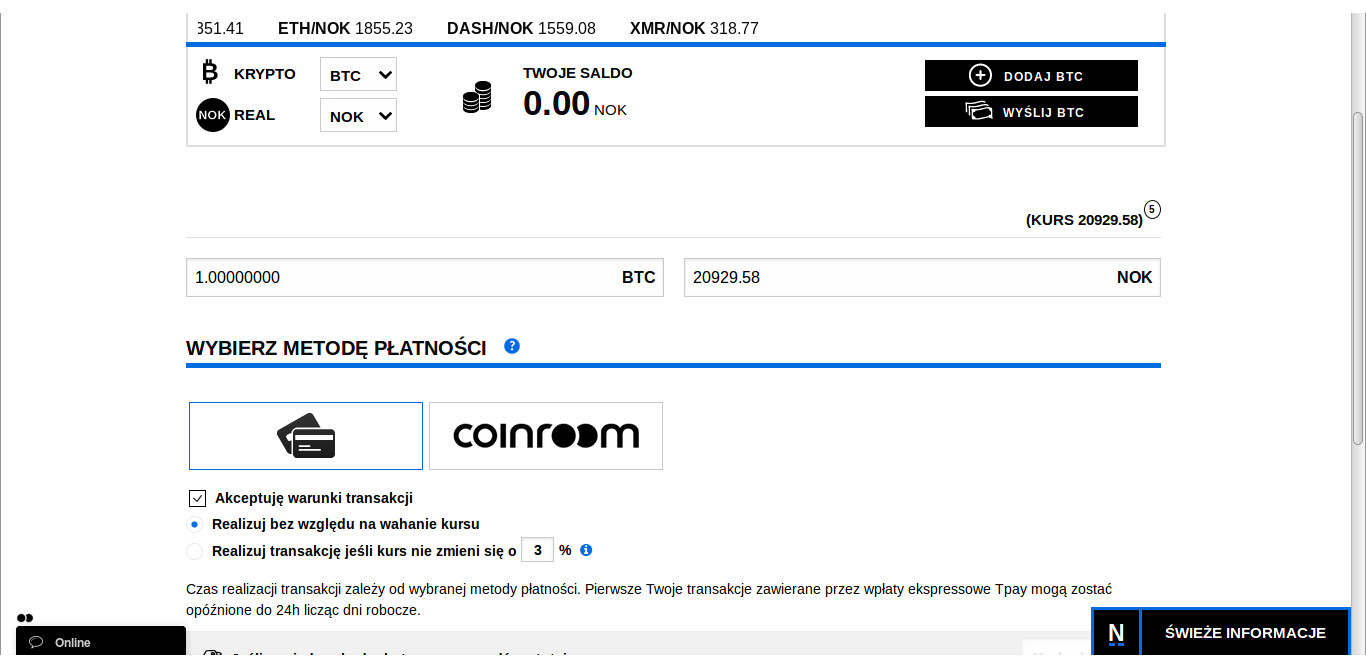
Task: Select Realizuj bez względu na wahanie kursu
Action: tap(194, 524)
